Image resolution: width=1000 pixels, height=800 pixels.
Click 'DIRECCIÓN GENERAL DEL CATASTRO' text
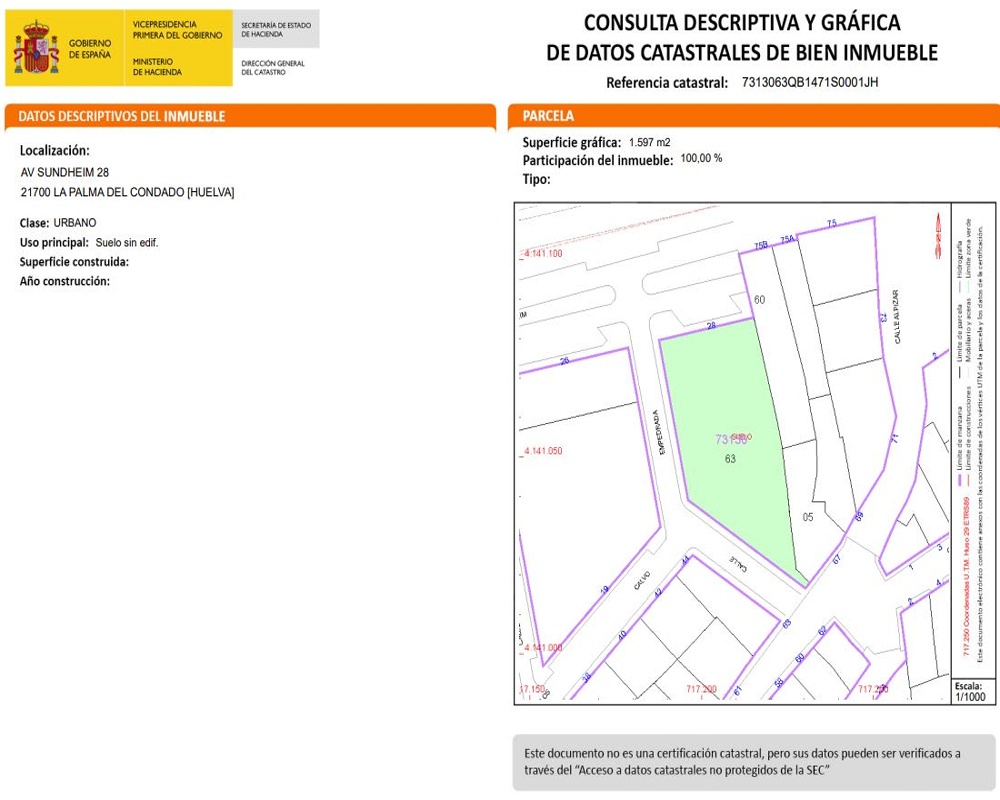[273, 68]
